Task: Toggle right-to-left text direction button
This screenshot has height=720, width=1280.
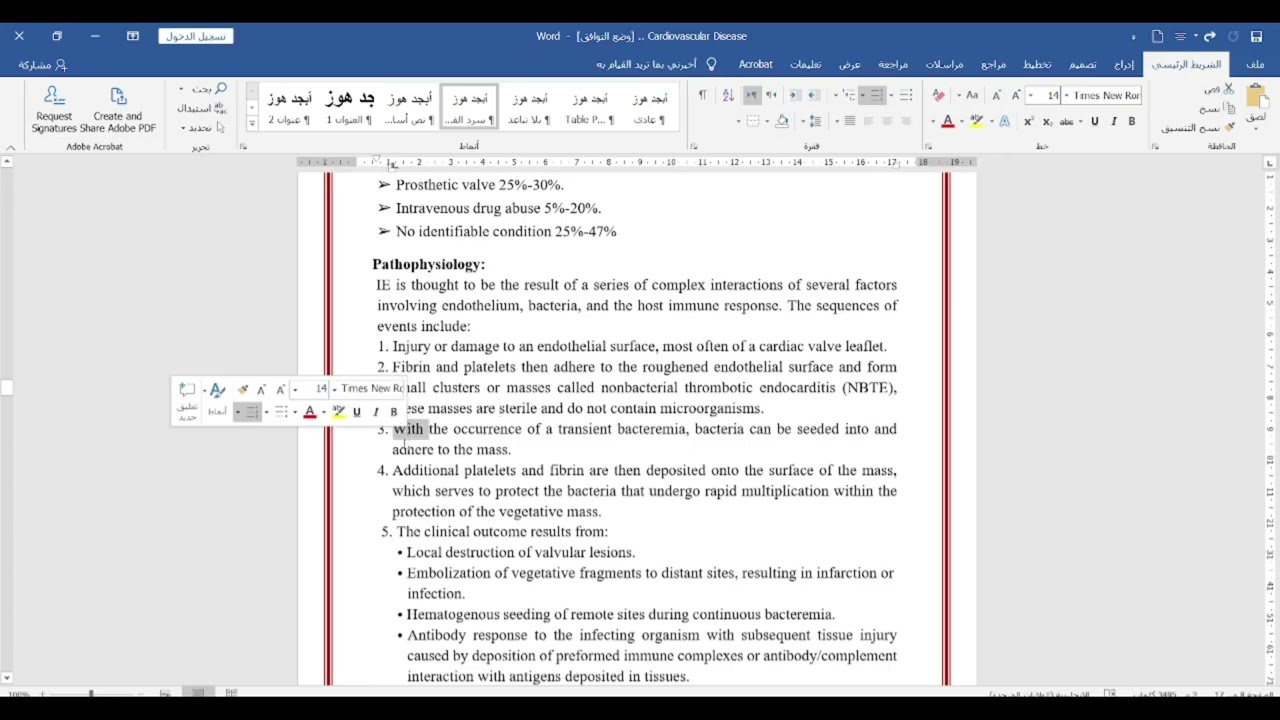Action: pyautogui.click(x=771, y=95)
